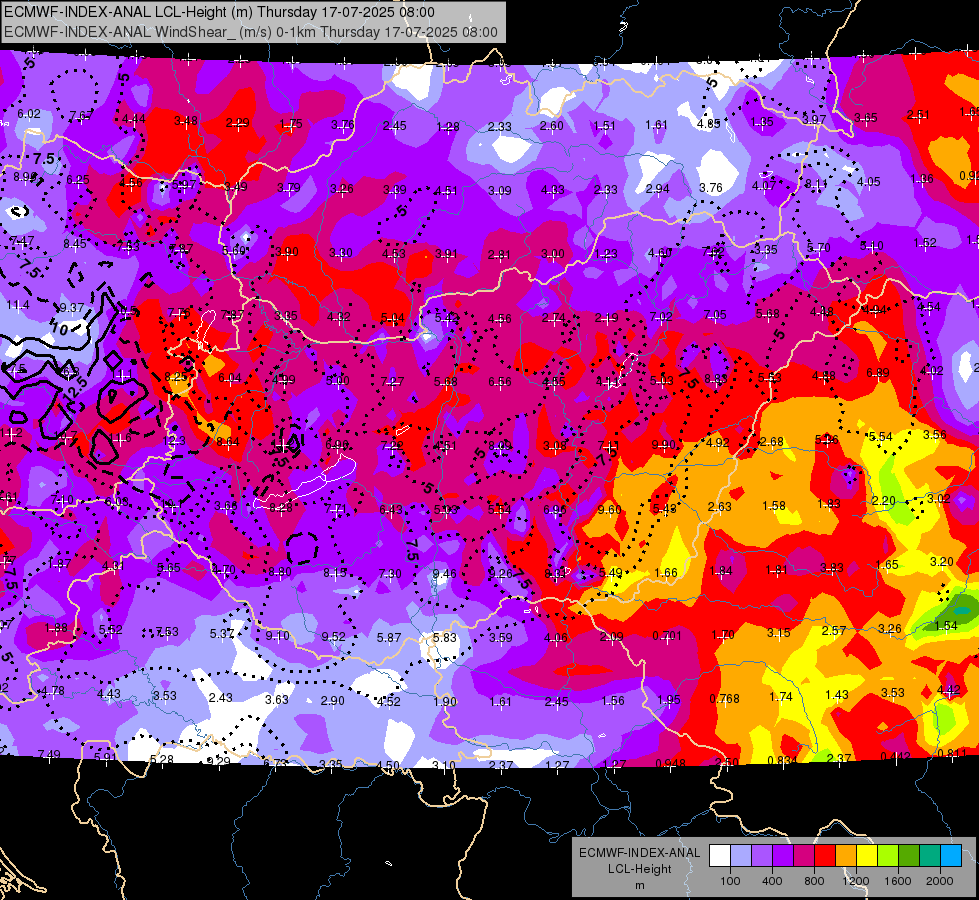The image size is (979, 900).
Task: Click the magenta legend swatch left of 800
Action: pyautogui.click(x=804, y=856)
